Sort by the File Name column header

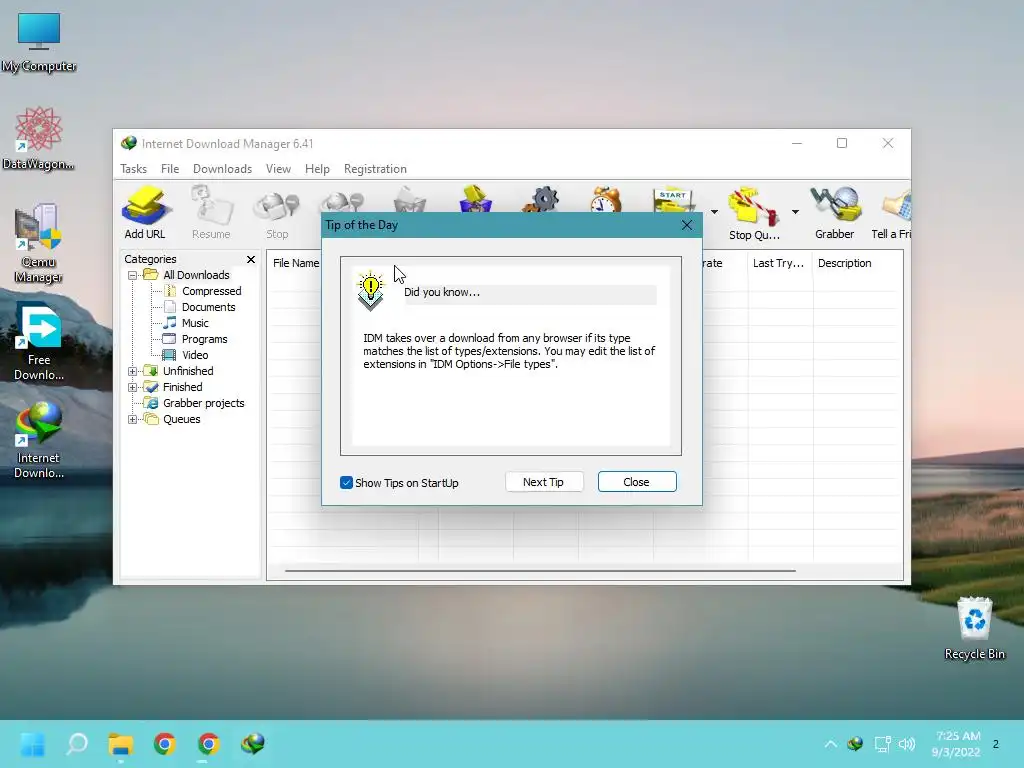tap(295, 263)
